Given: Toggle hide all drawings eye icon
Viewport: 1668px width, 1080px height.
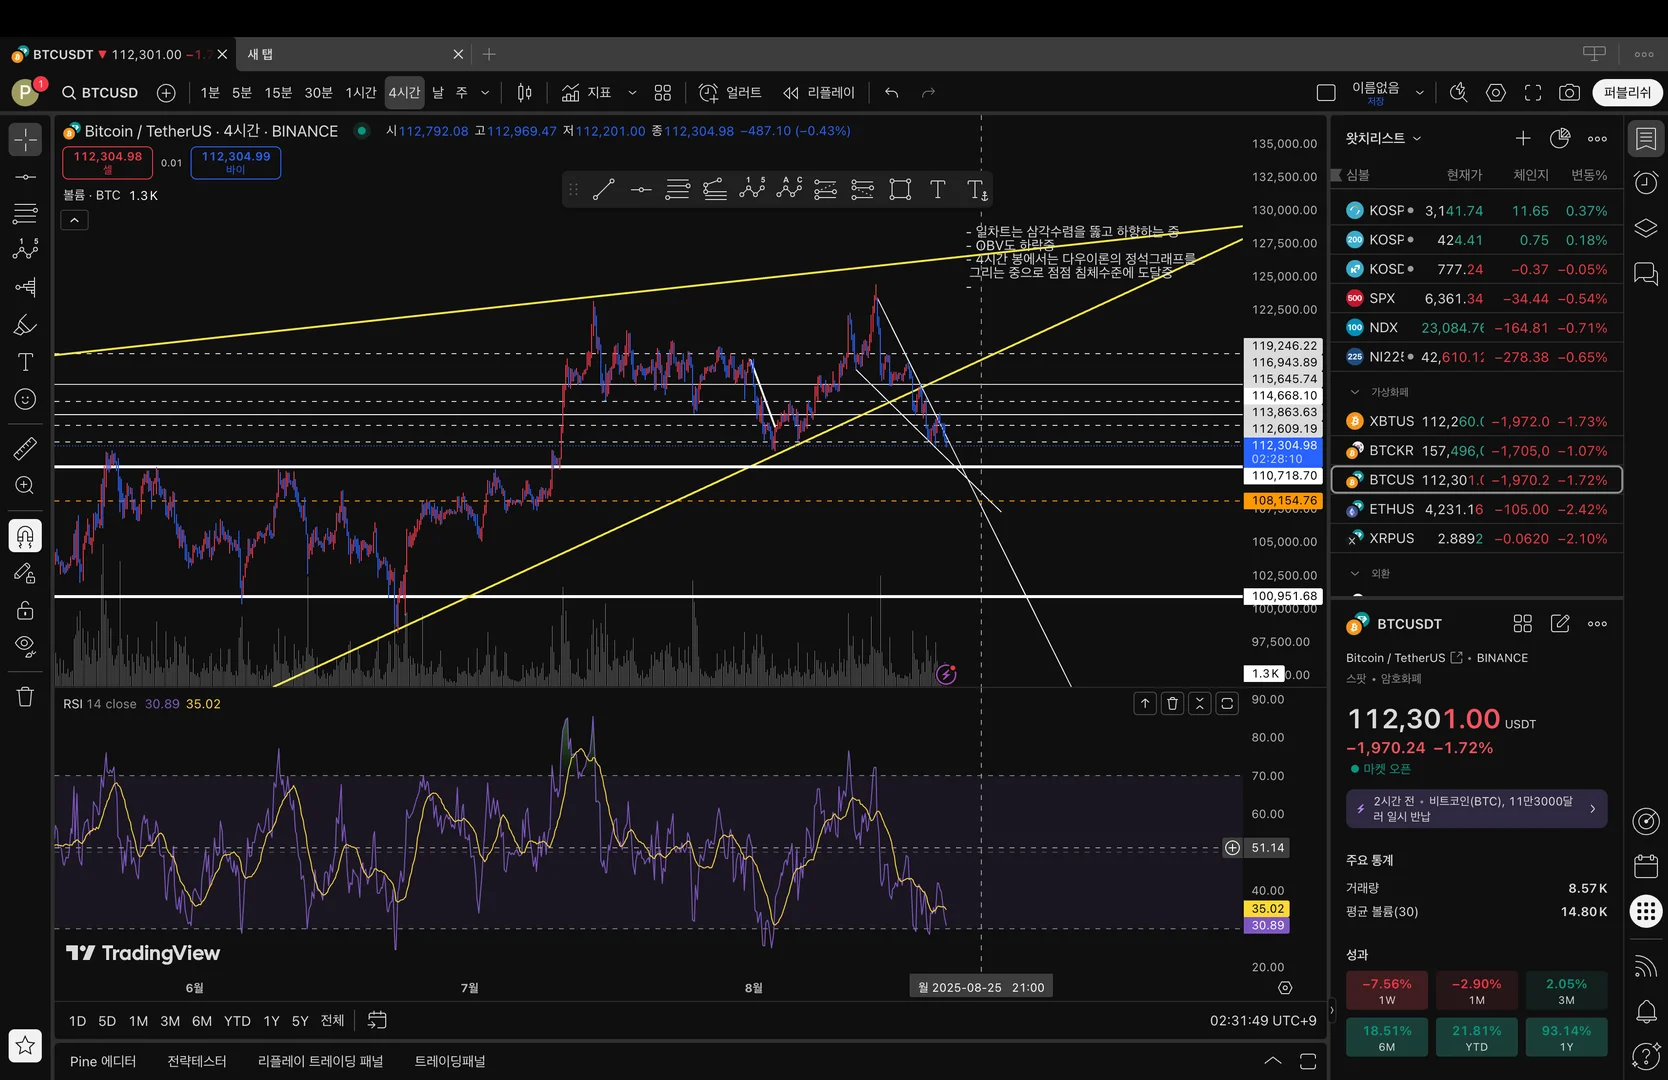Looking at the screenshot, I should (25, 645).
